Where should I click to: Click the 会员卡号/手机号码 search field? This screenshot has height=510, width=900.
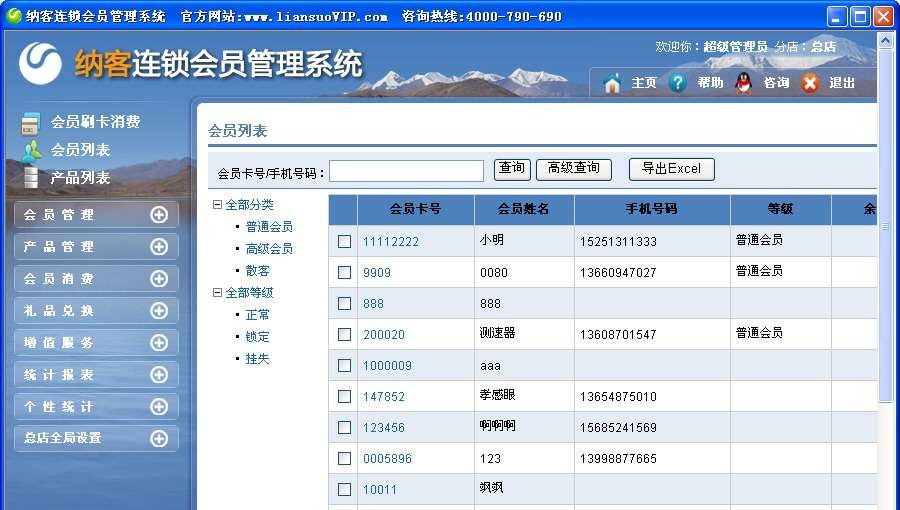tap(406, 171)
